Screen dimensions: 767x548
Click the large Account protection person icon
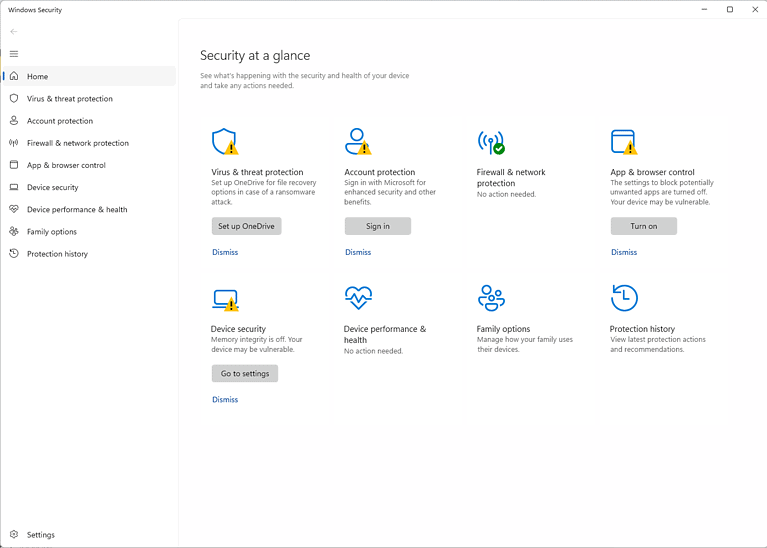[358, 141]
